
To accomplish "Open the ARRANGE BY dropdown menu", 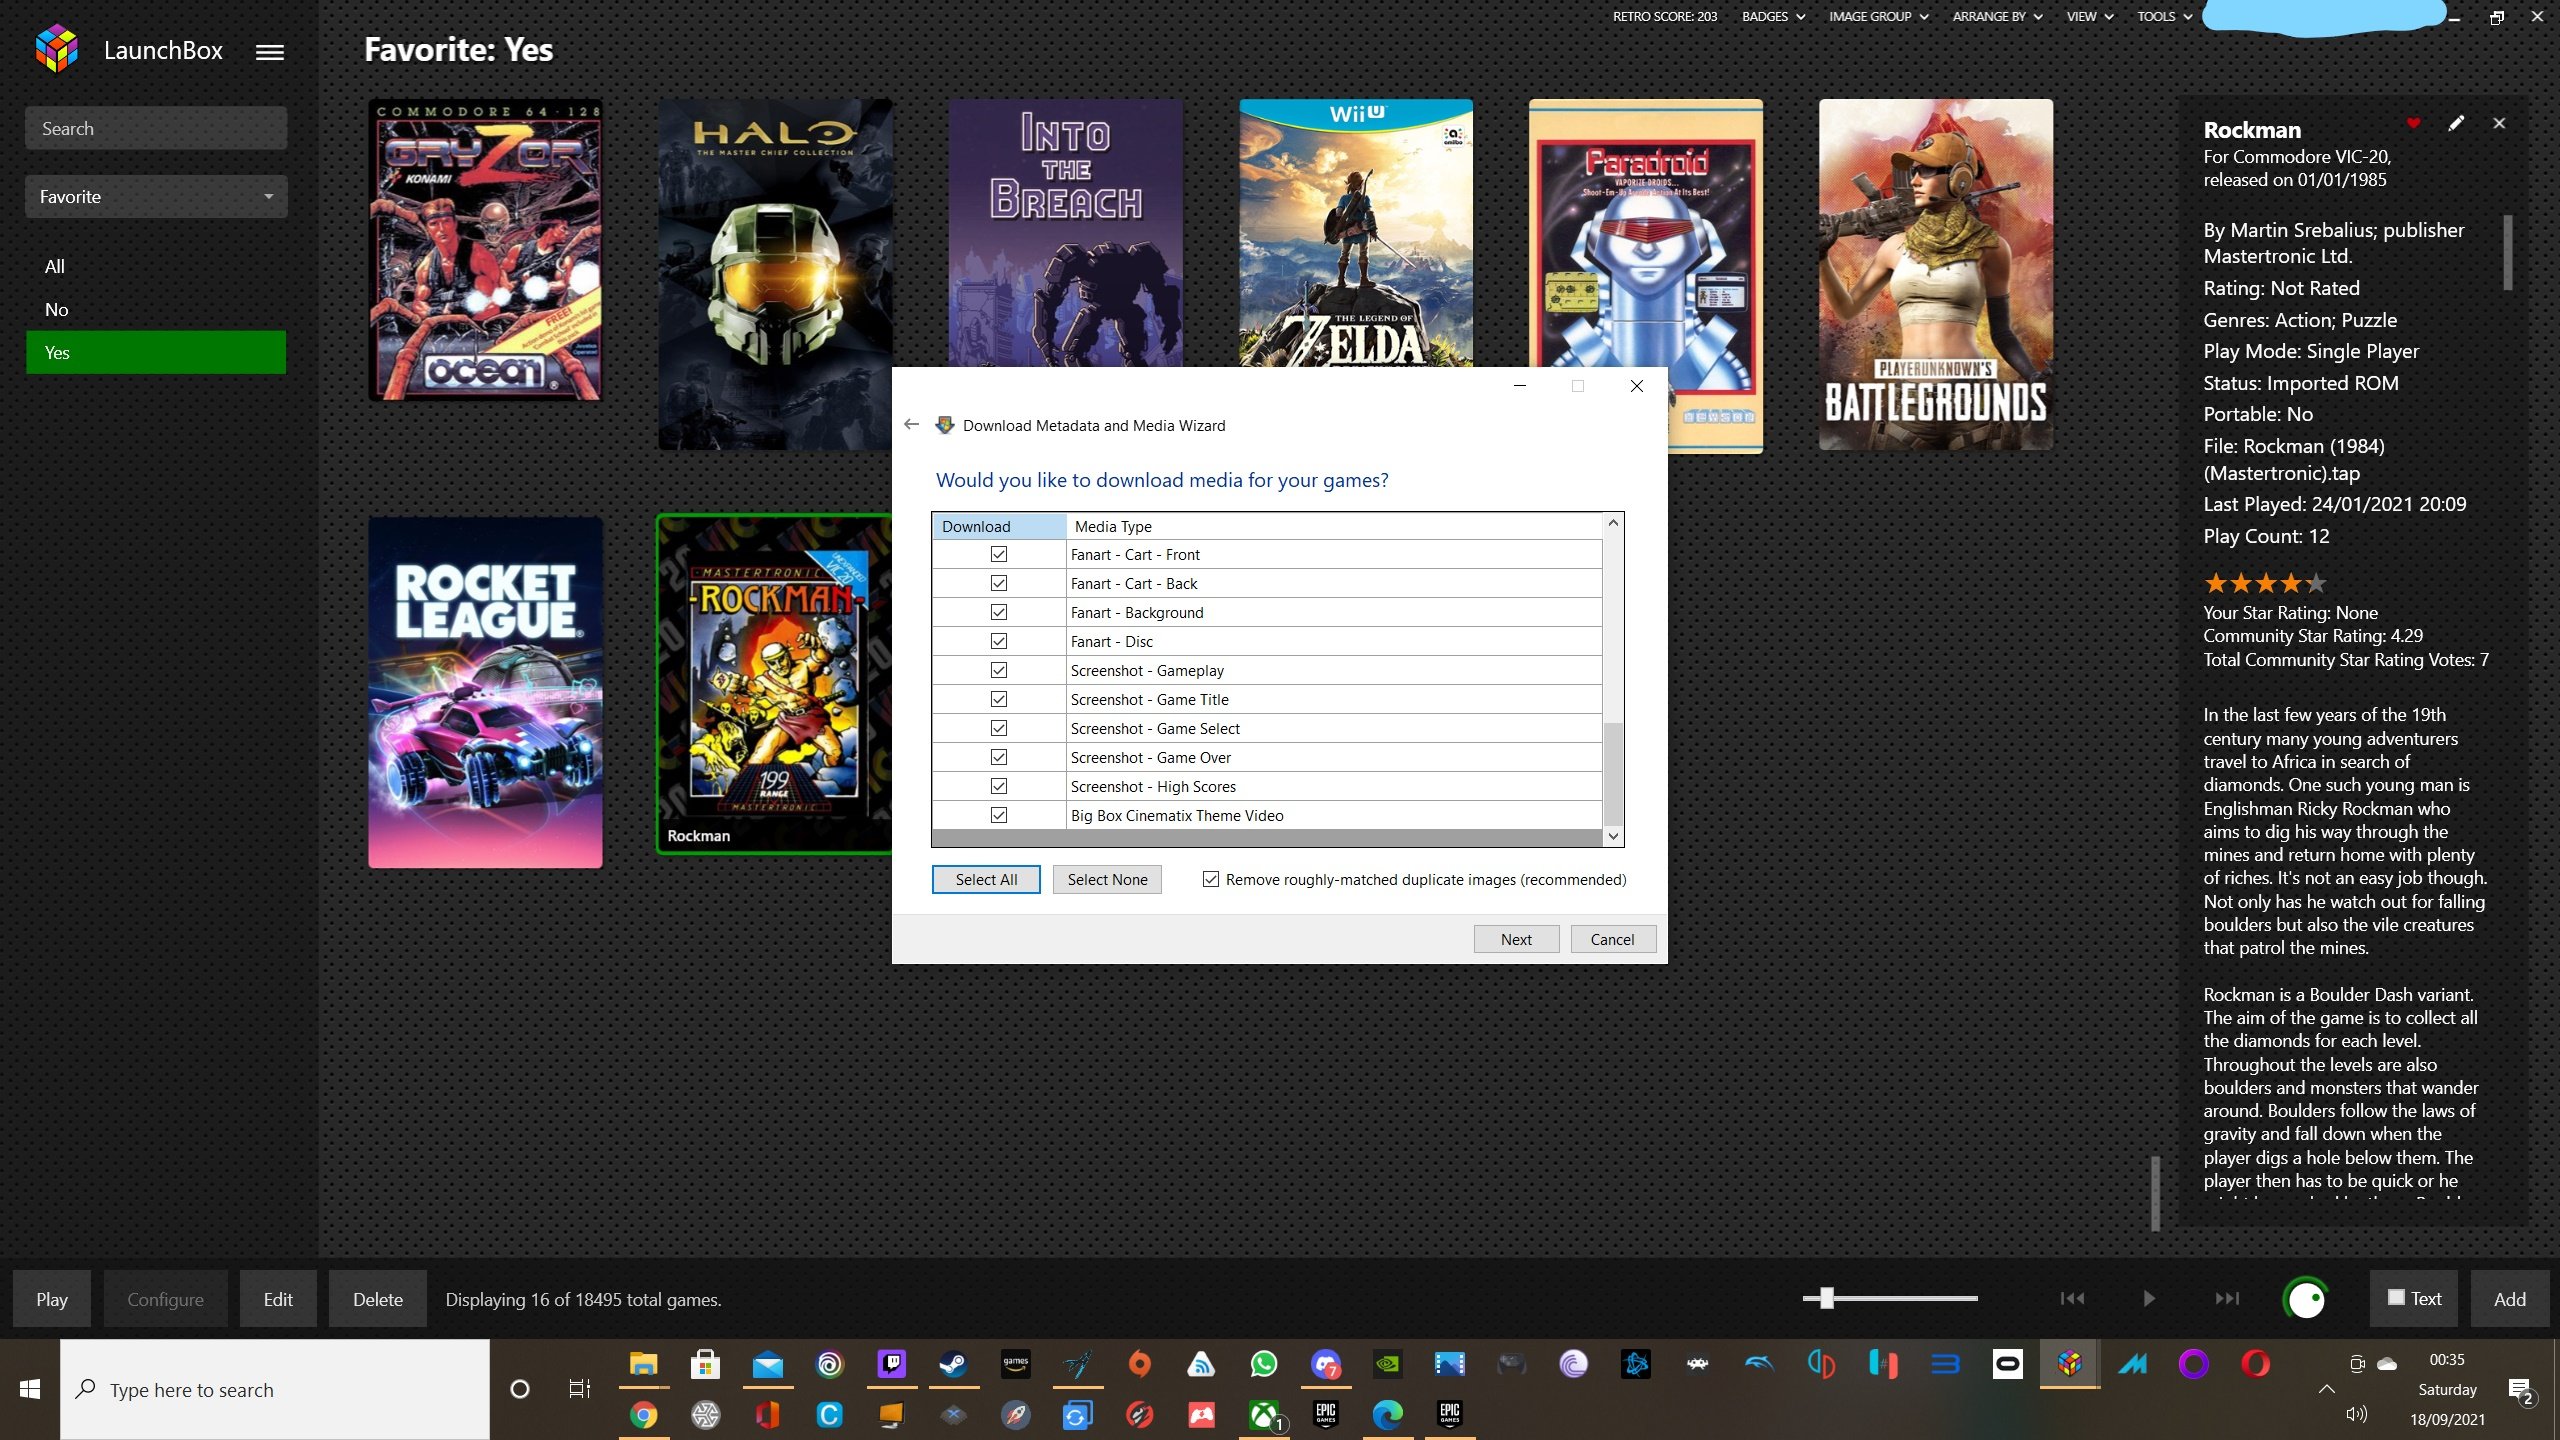I will coord(1997,16).
